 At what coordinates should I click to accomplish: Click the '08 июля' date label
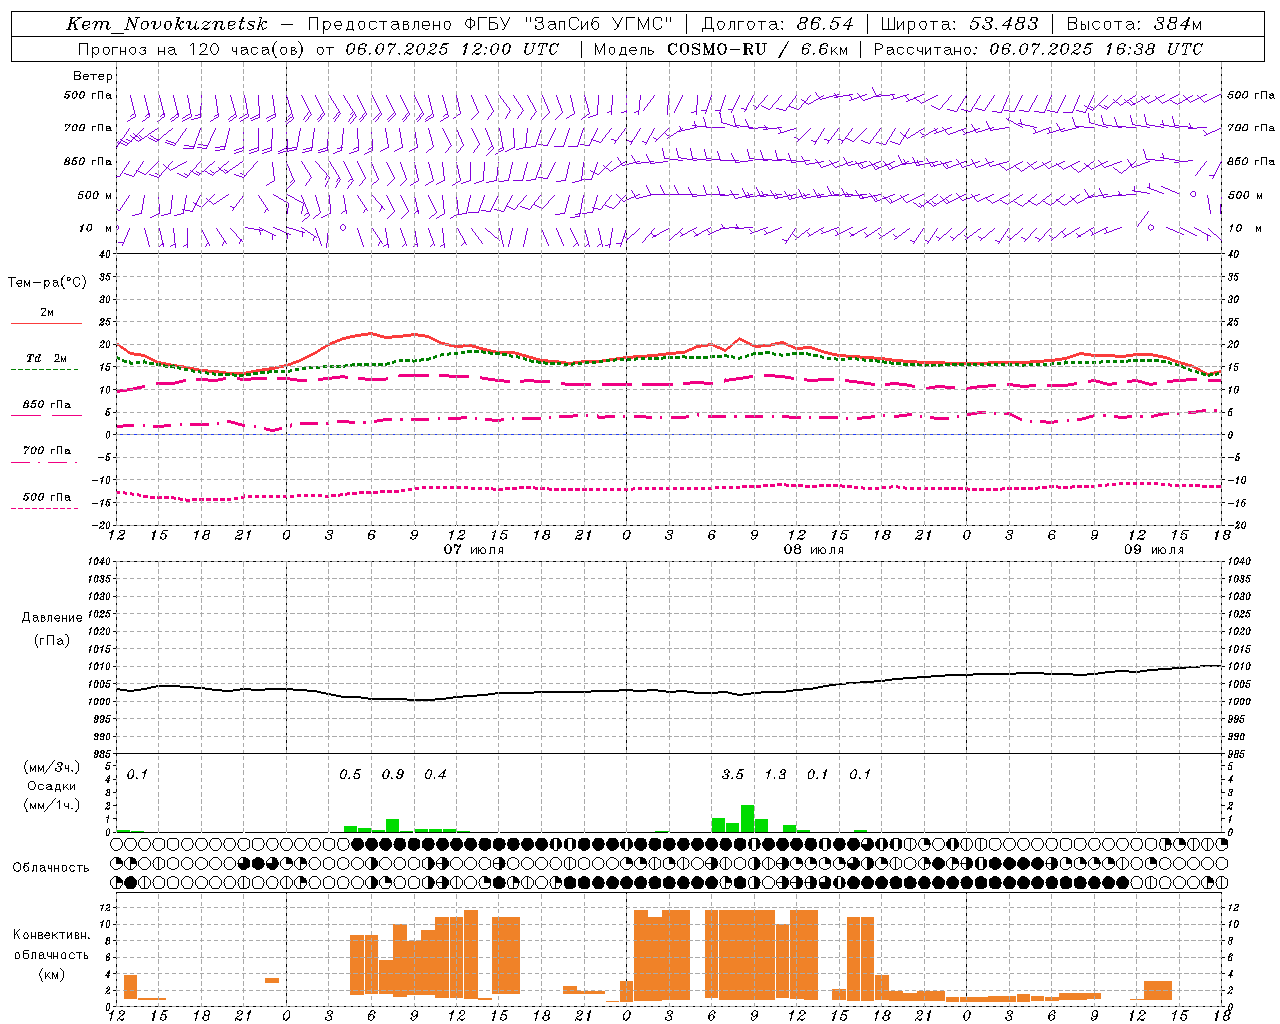[813, 550]
